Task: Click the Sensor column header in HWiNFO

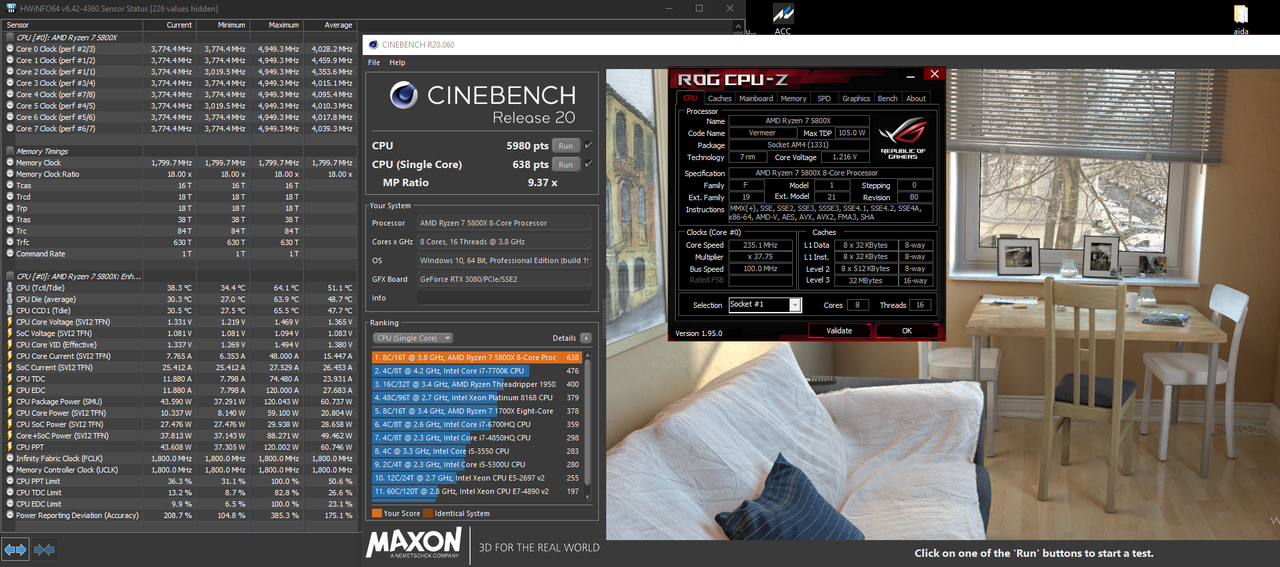Action: pyautogui.click(x=70, y=24)
